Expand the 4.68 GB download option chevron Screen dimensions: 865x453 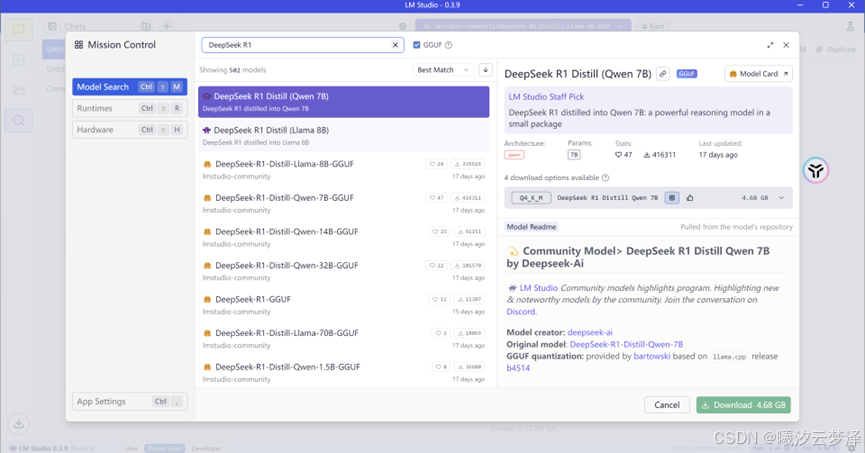[781, 198]
